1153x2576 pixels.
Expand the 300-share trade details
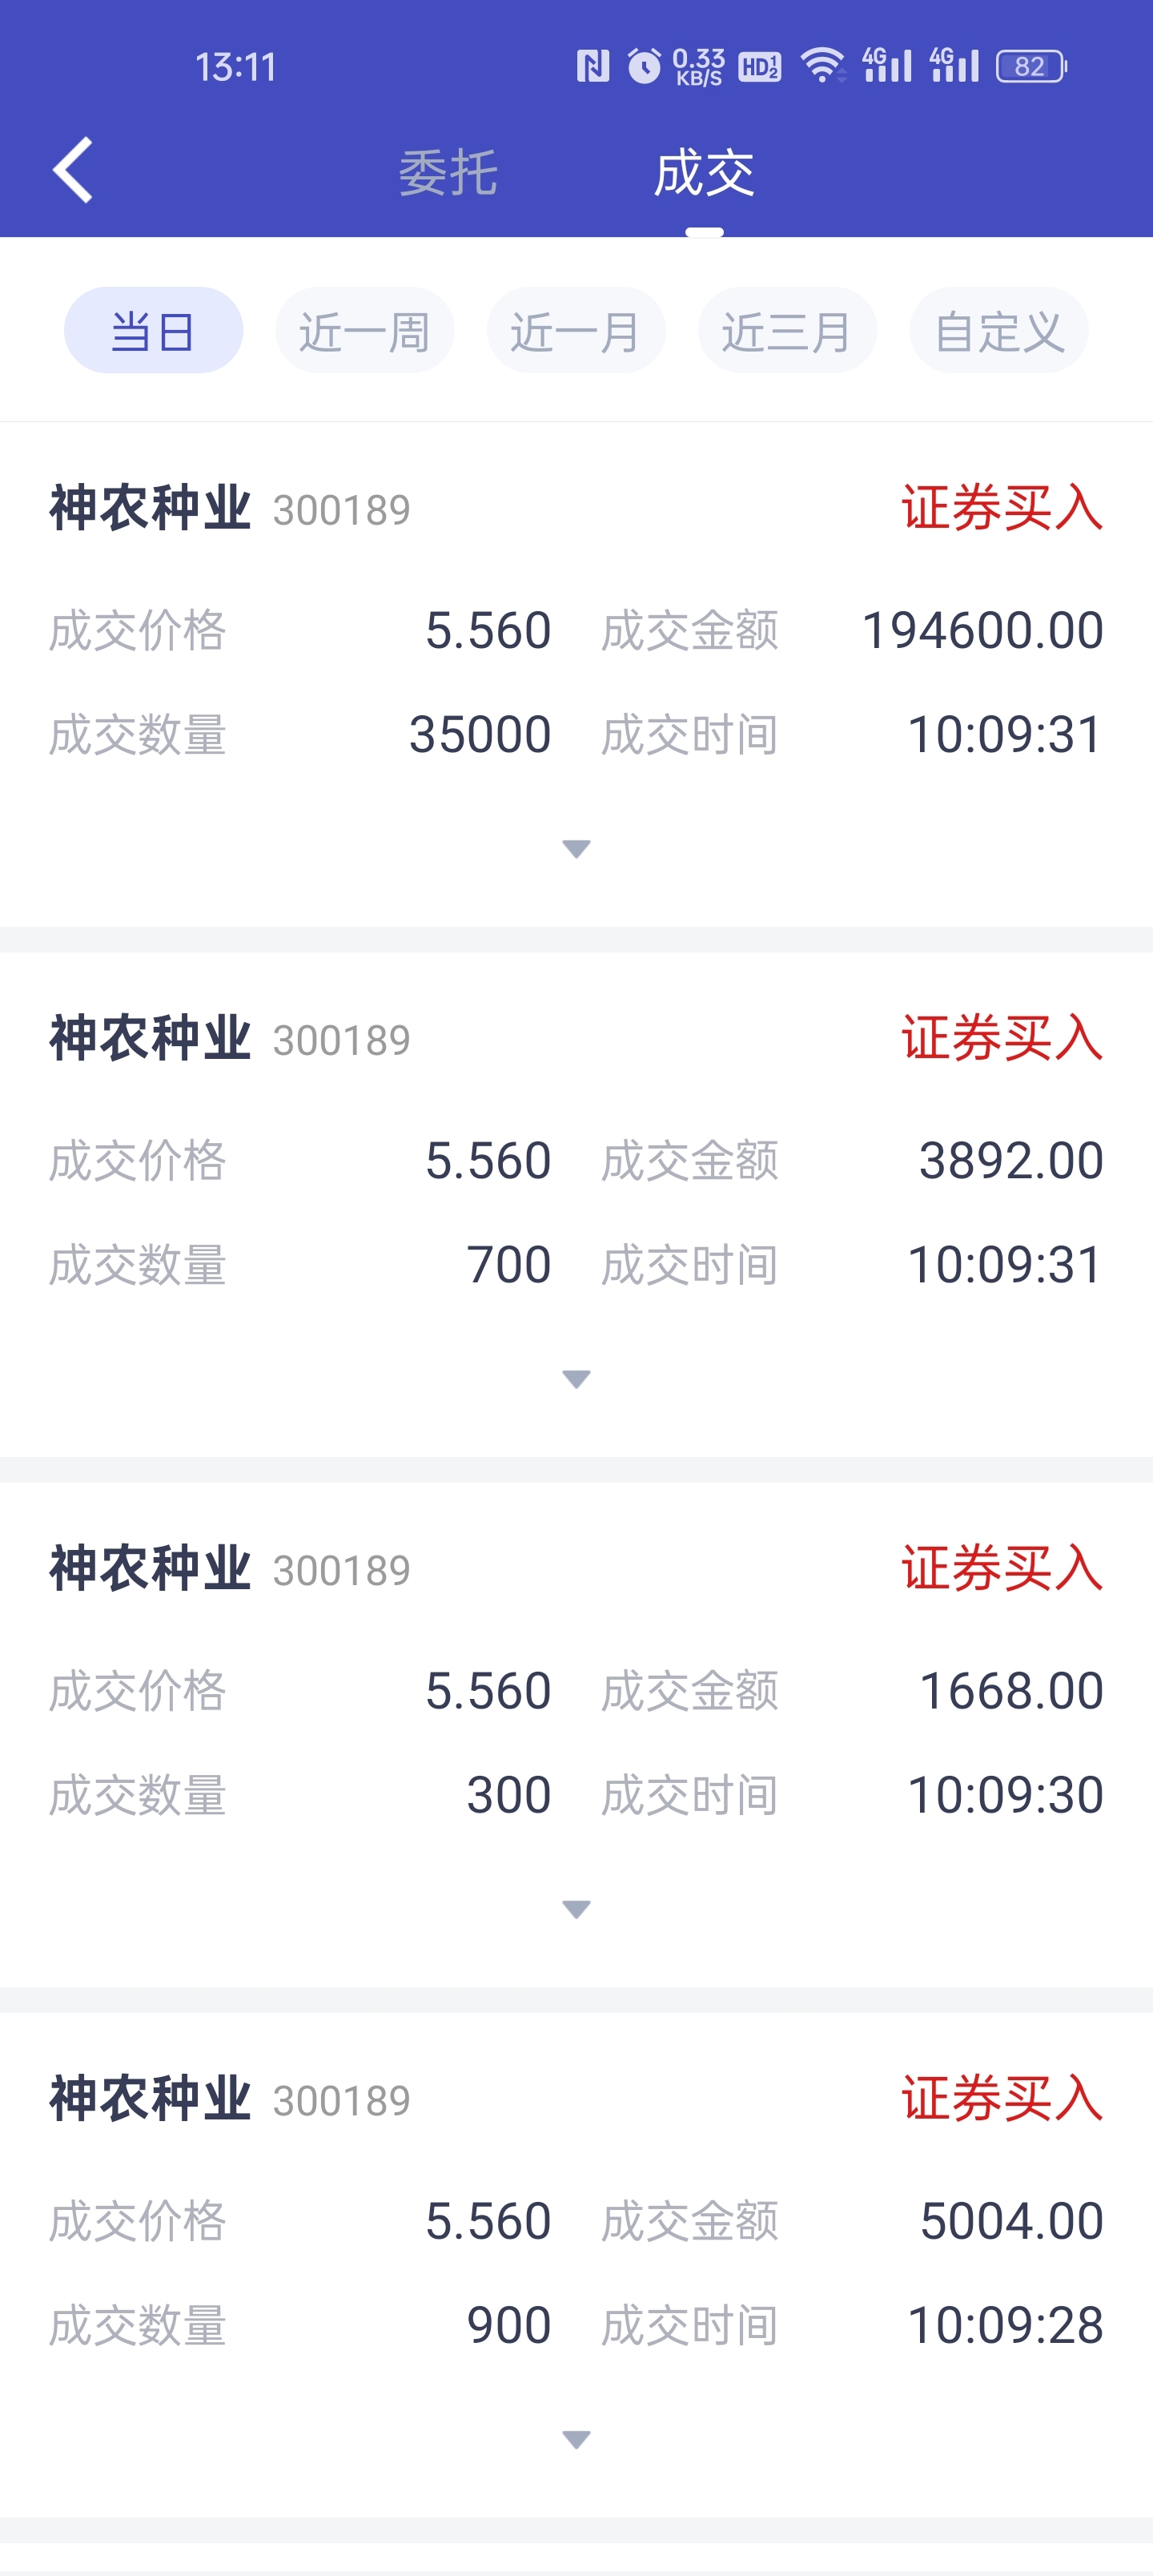click(576, 1909)
